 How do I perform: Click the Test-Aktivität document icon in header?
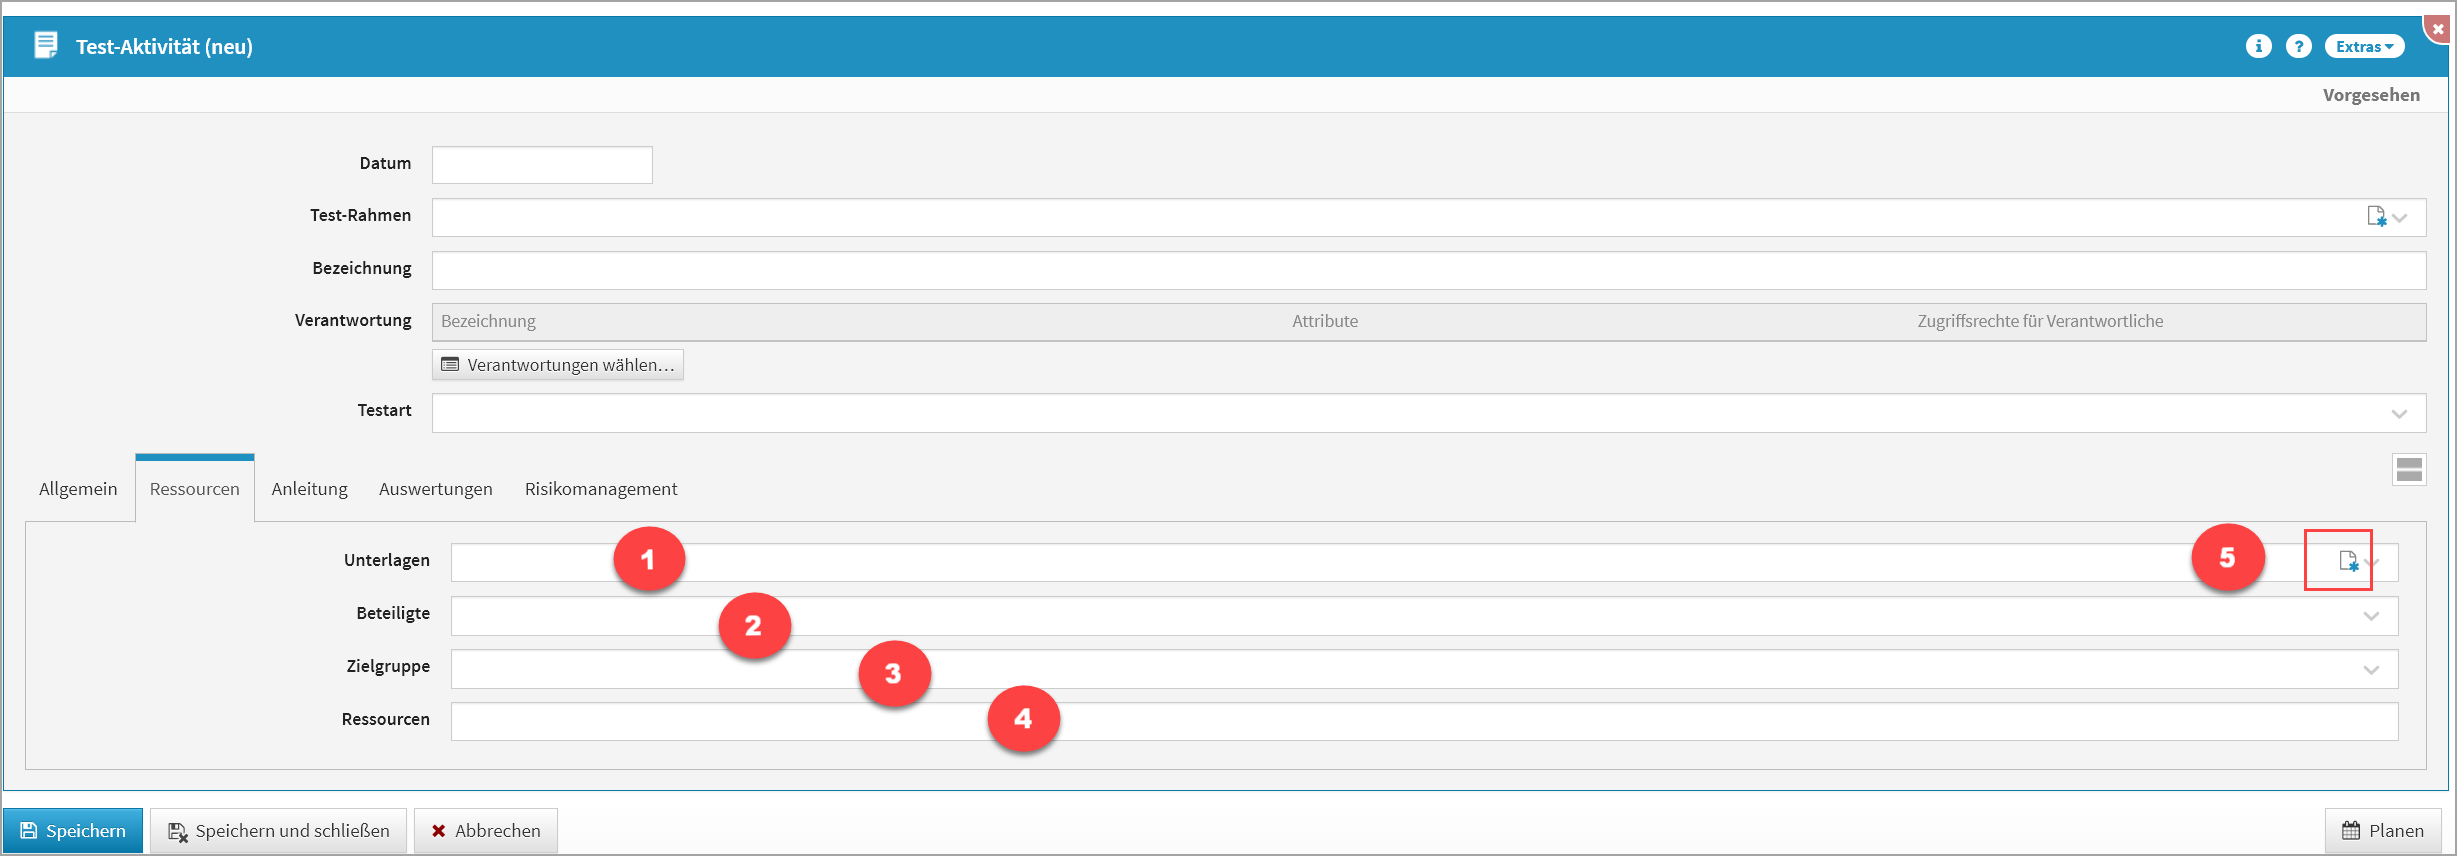click(46, 46)
